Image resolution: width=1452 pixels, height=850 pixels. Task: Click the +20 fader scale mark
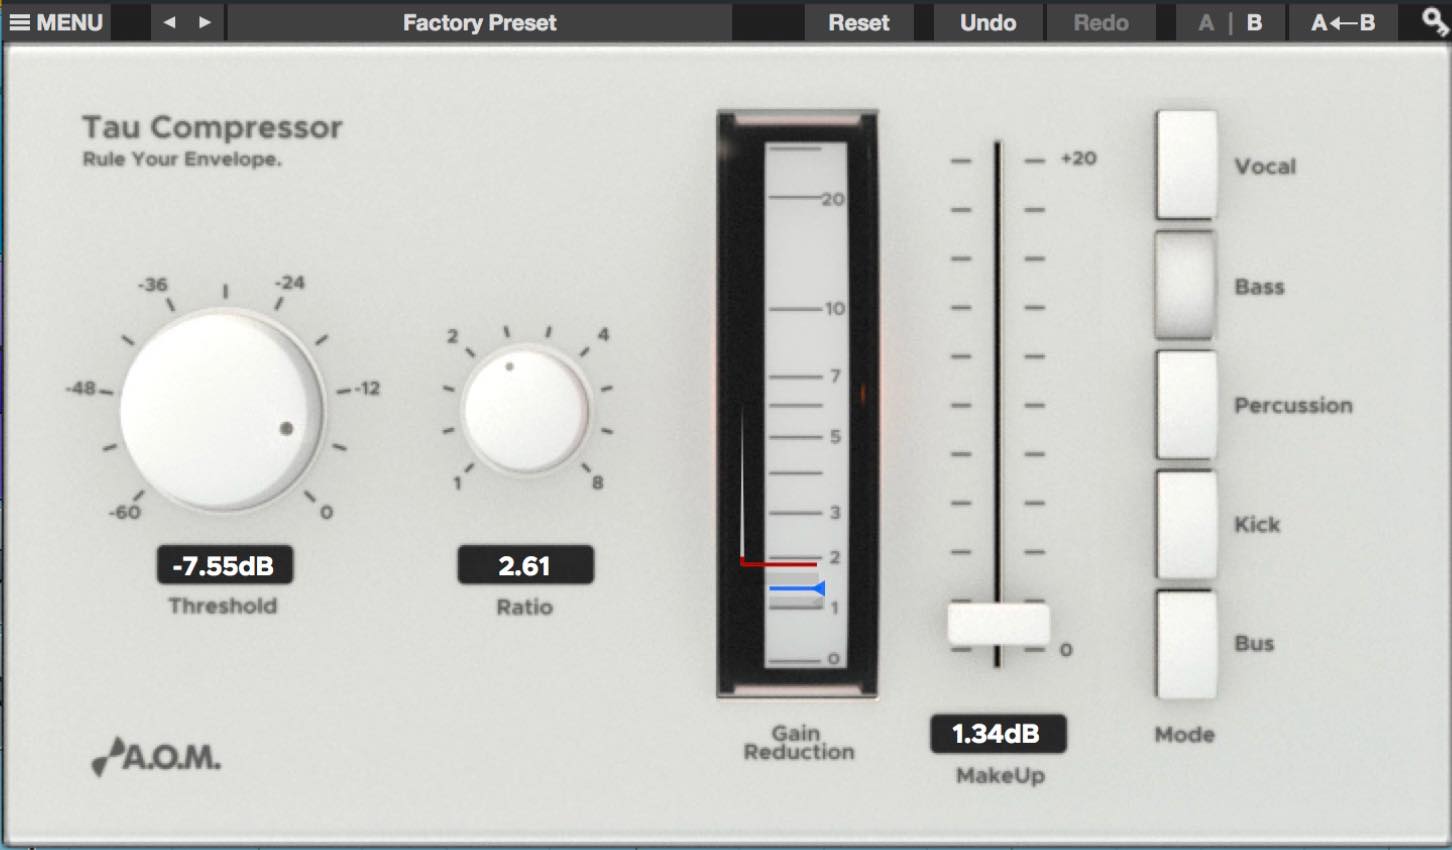[x=1079, y=158]
